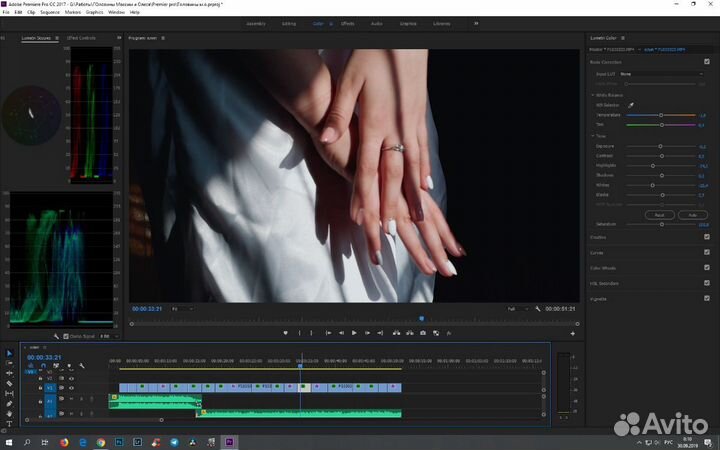Open Google Chrome from the taskbar
The width and height of the screenshot is (720, 450).
pos(100,441)
